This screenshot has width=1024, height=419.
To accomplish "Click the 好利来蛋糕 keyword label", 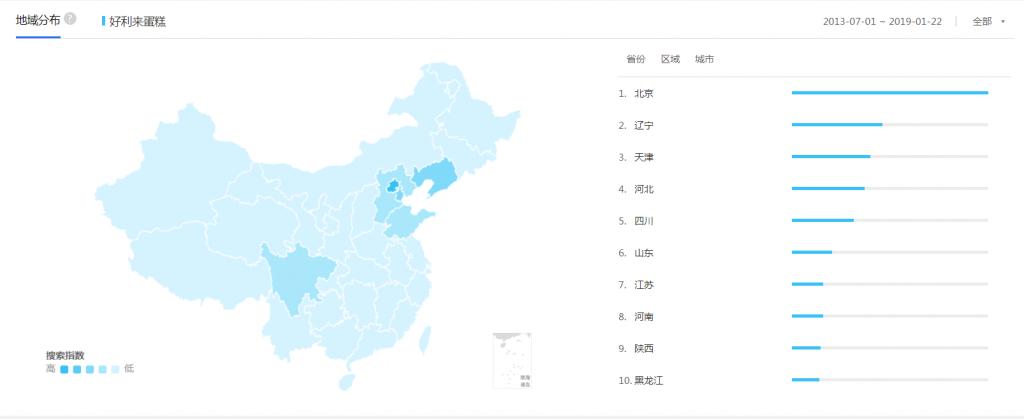I will [x=138, y=20].
